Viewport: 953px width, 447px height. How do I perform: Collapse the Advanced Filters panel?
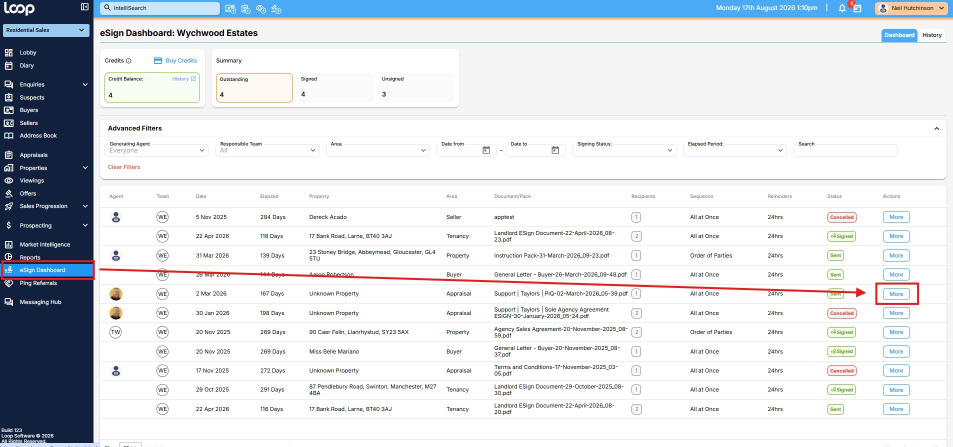click(x=937, y=128)
